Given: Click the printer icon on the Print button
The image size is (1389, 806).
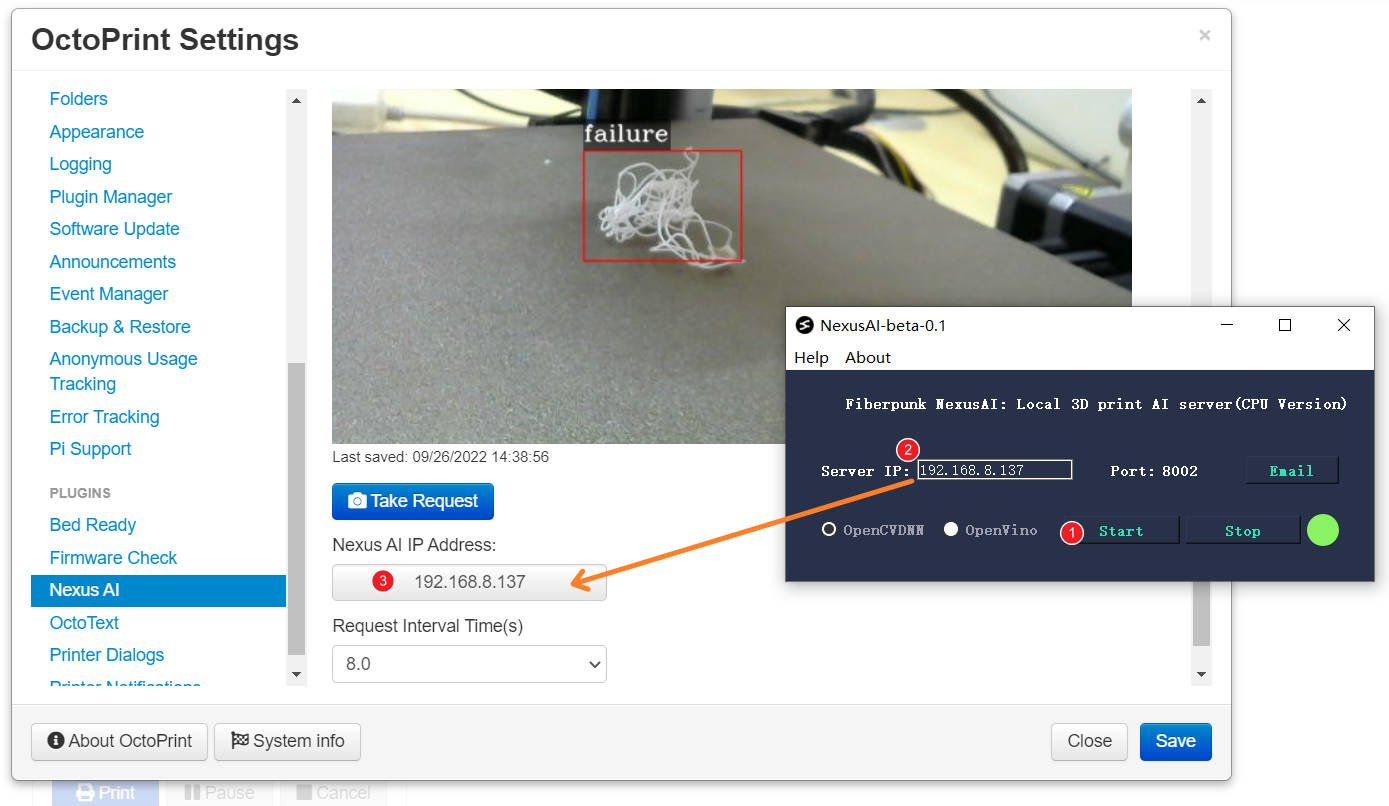Looking at the screenshot, I should [x=83, y=792].
